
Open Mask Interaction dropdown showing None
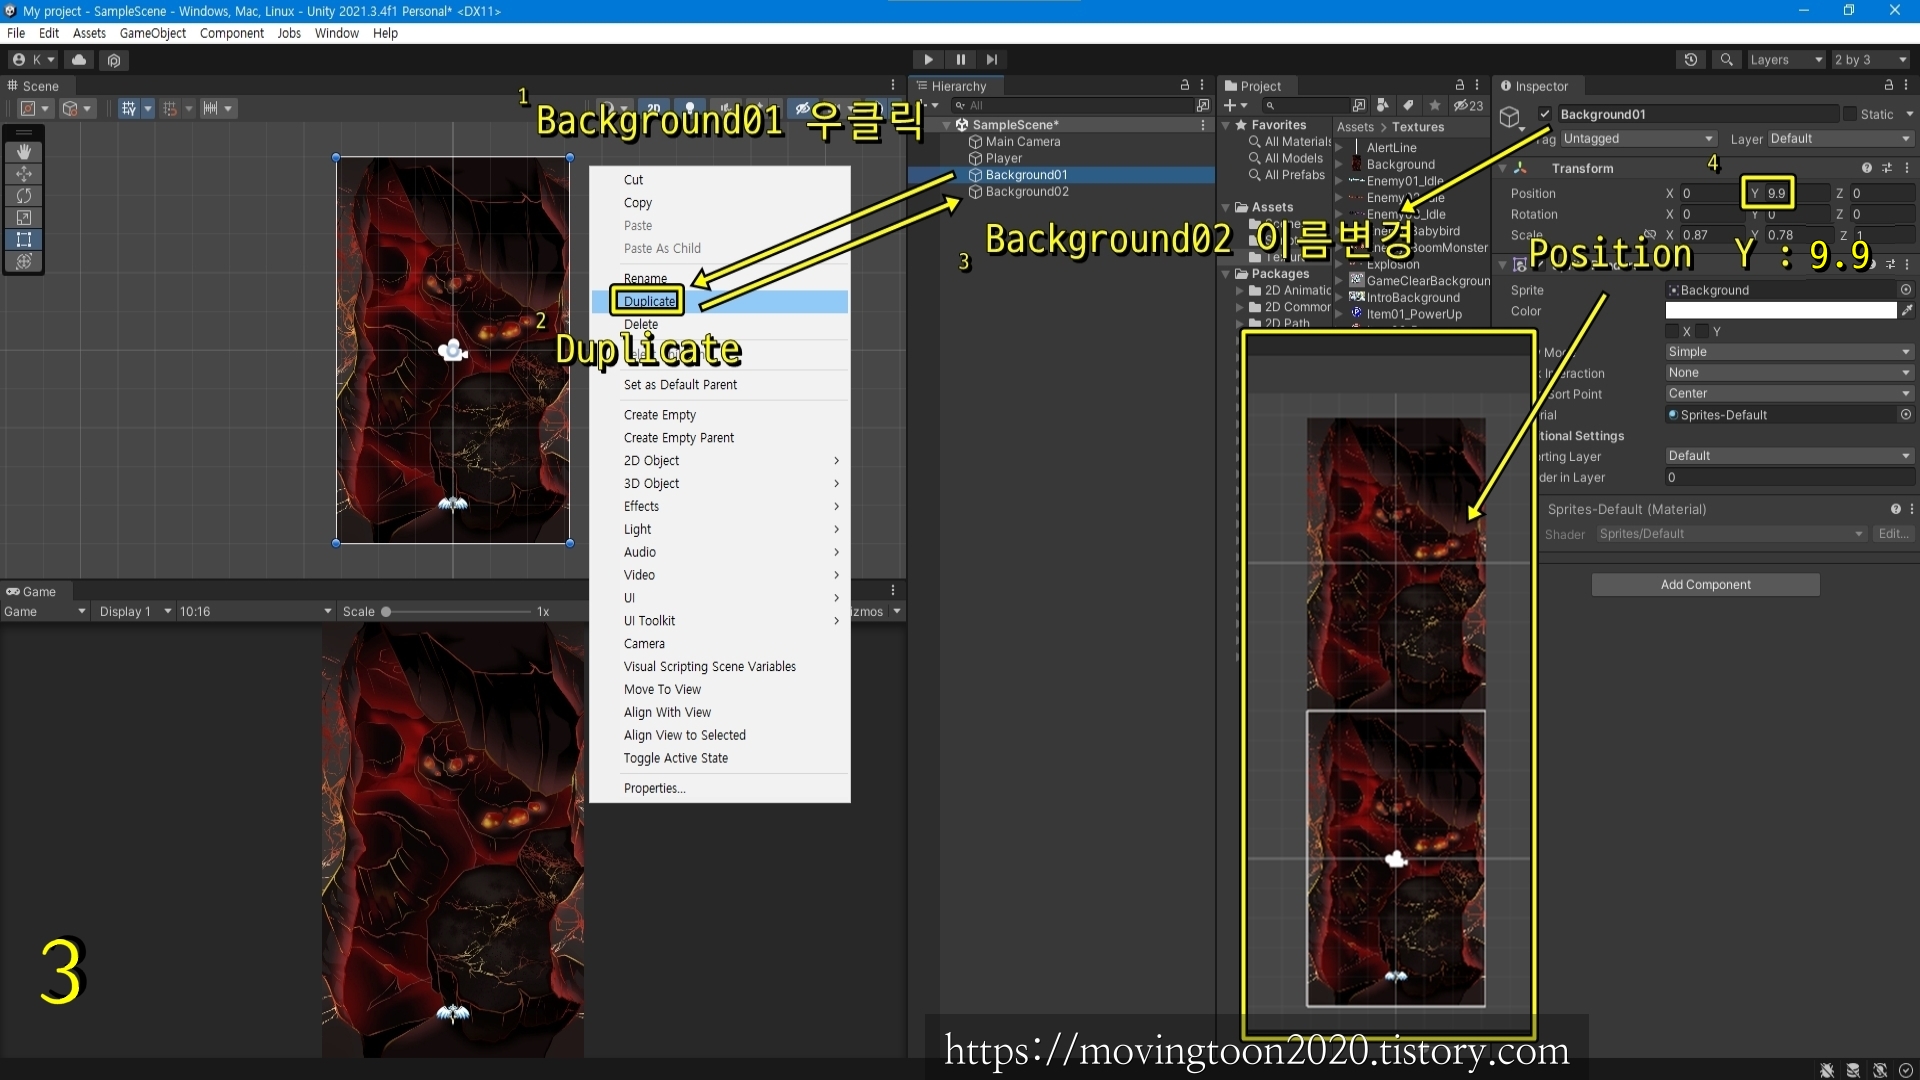[x=1789, y=373]
